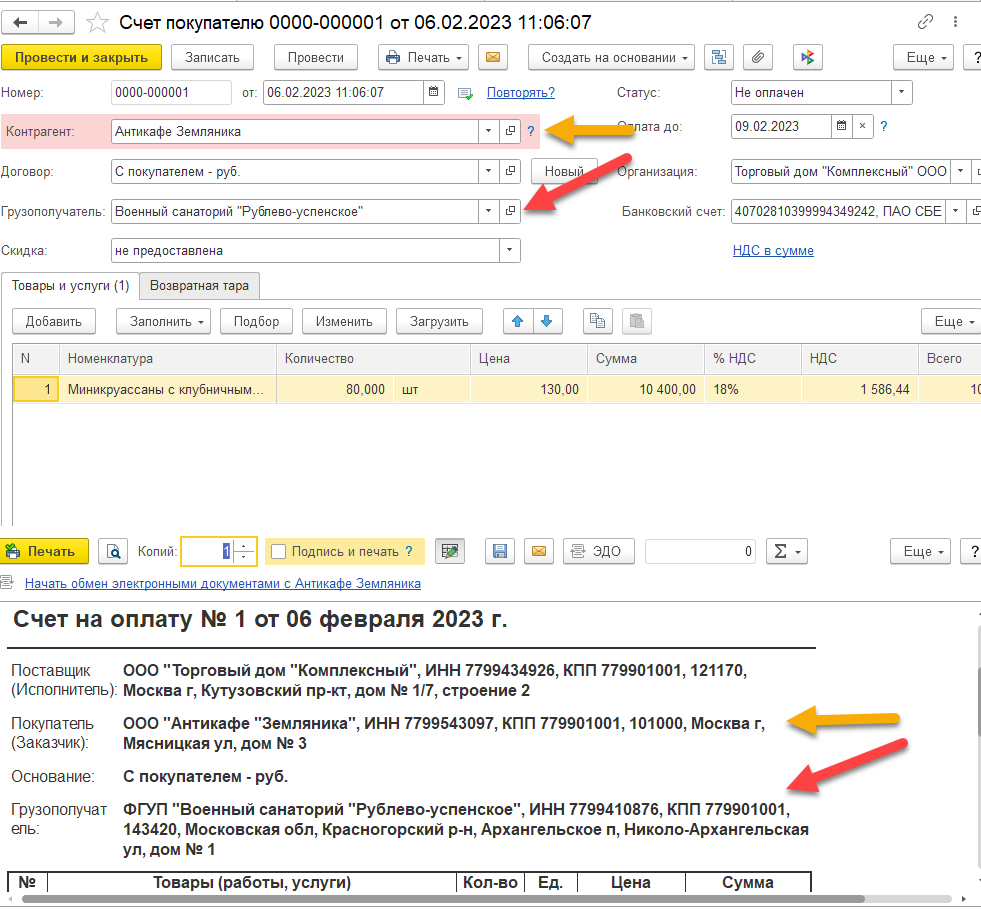
Task: Open the top Еще menu
Action: pyautogui.click(x=923, y=58)
